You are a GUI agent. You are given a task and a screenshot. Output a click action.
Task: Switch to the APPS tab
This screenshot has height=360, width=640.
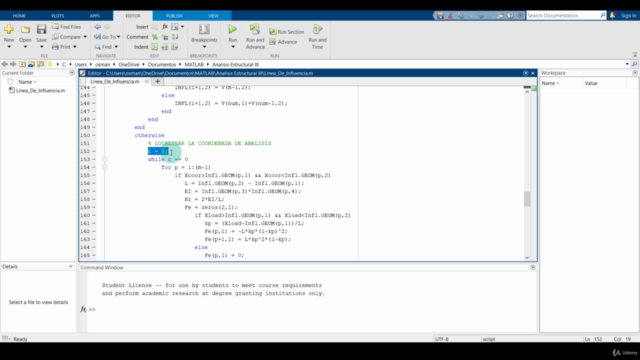95,16
